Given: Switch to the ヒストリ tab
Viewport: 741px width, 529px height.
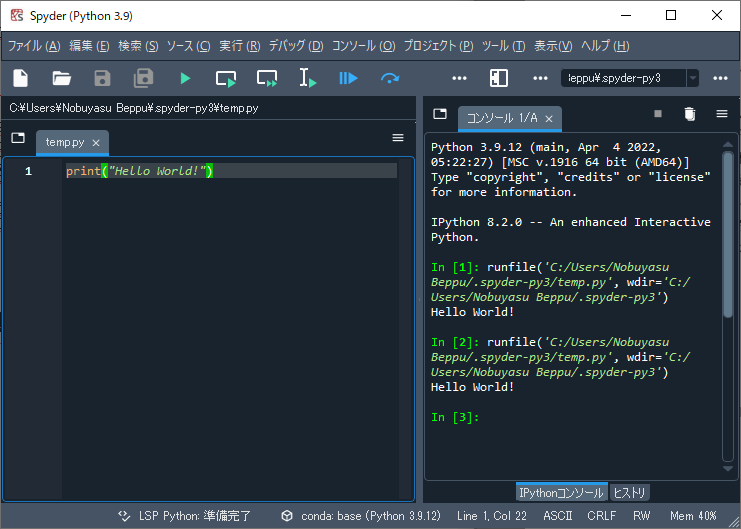Looking at the screenshot, I should click(x=630, y=492).
